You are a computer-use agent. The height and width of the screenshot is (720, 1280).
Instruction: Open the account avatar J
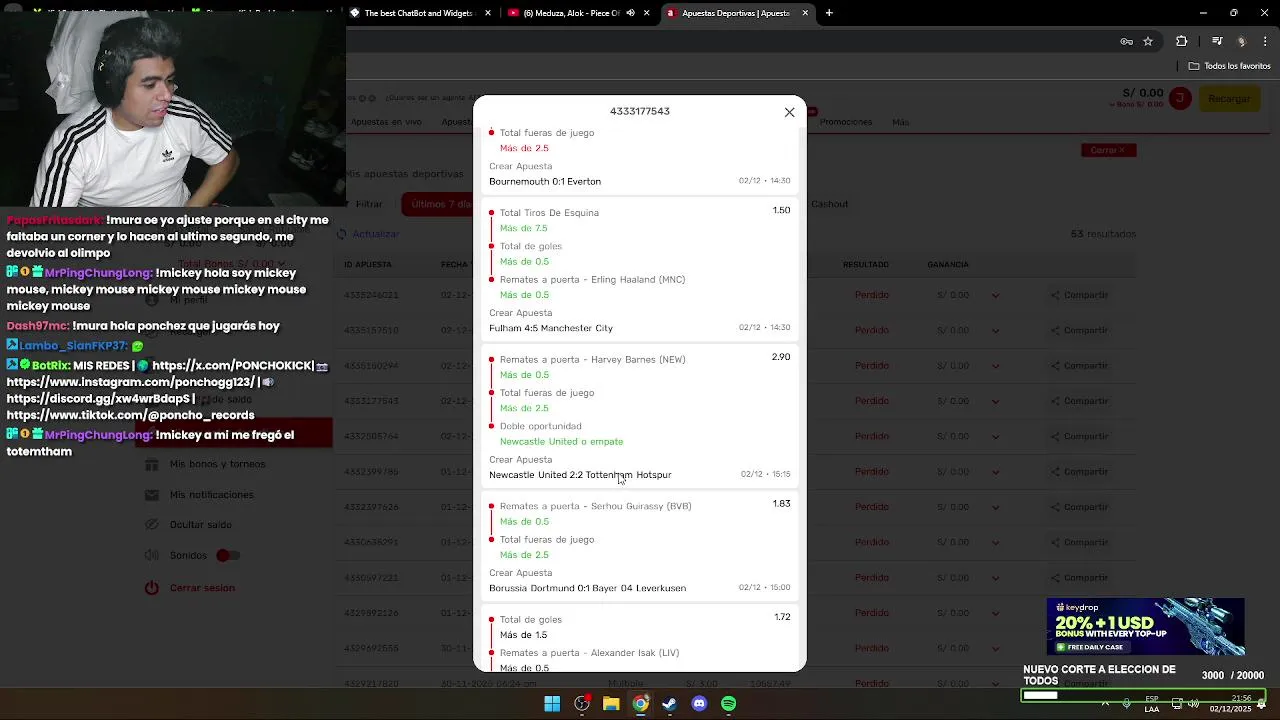(1181, 98)
